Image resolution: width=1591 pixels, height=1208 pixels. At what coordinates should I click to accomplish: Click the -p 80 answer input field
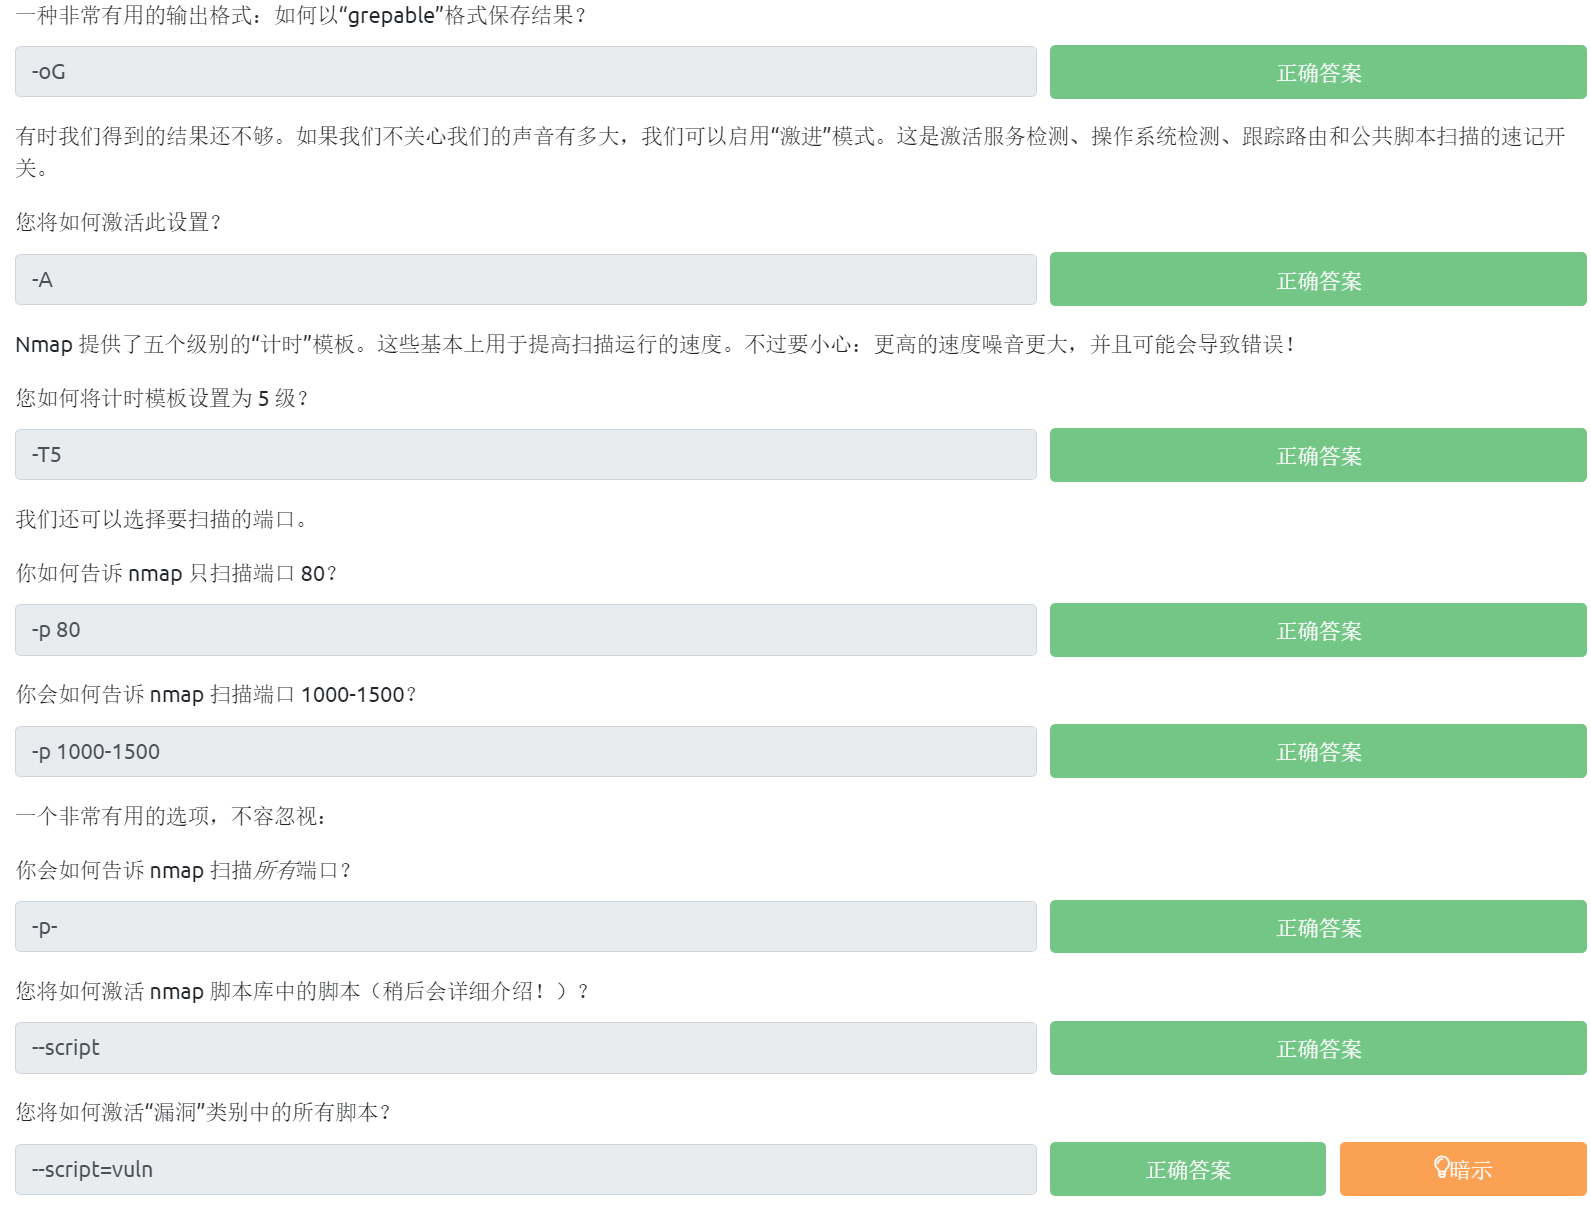click(x=526, y=630)
